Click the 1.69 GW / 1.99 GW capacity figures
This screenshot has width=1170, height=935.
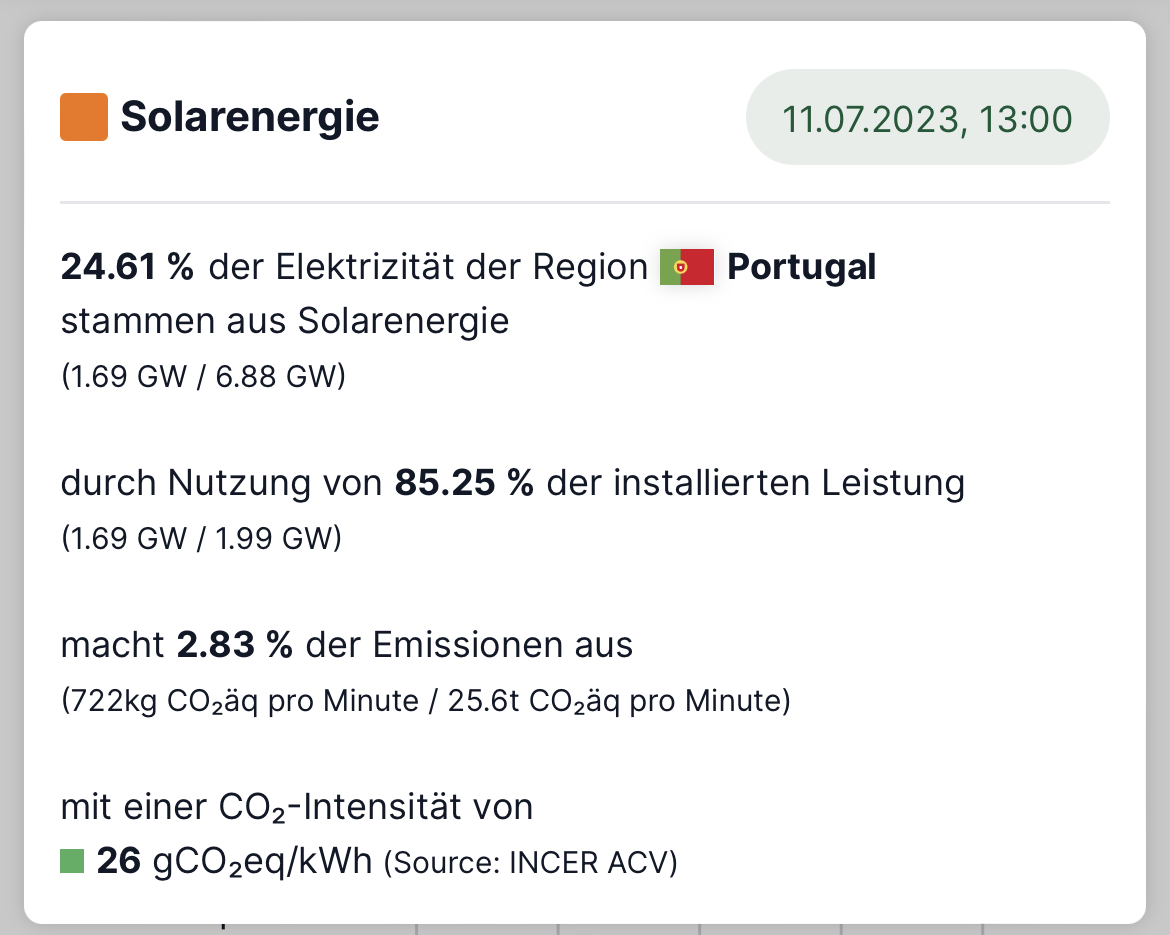point(201,538)
